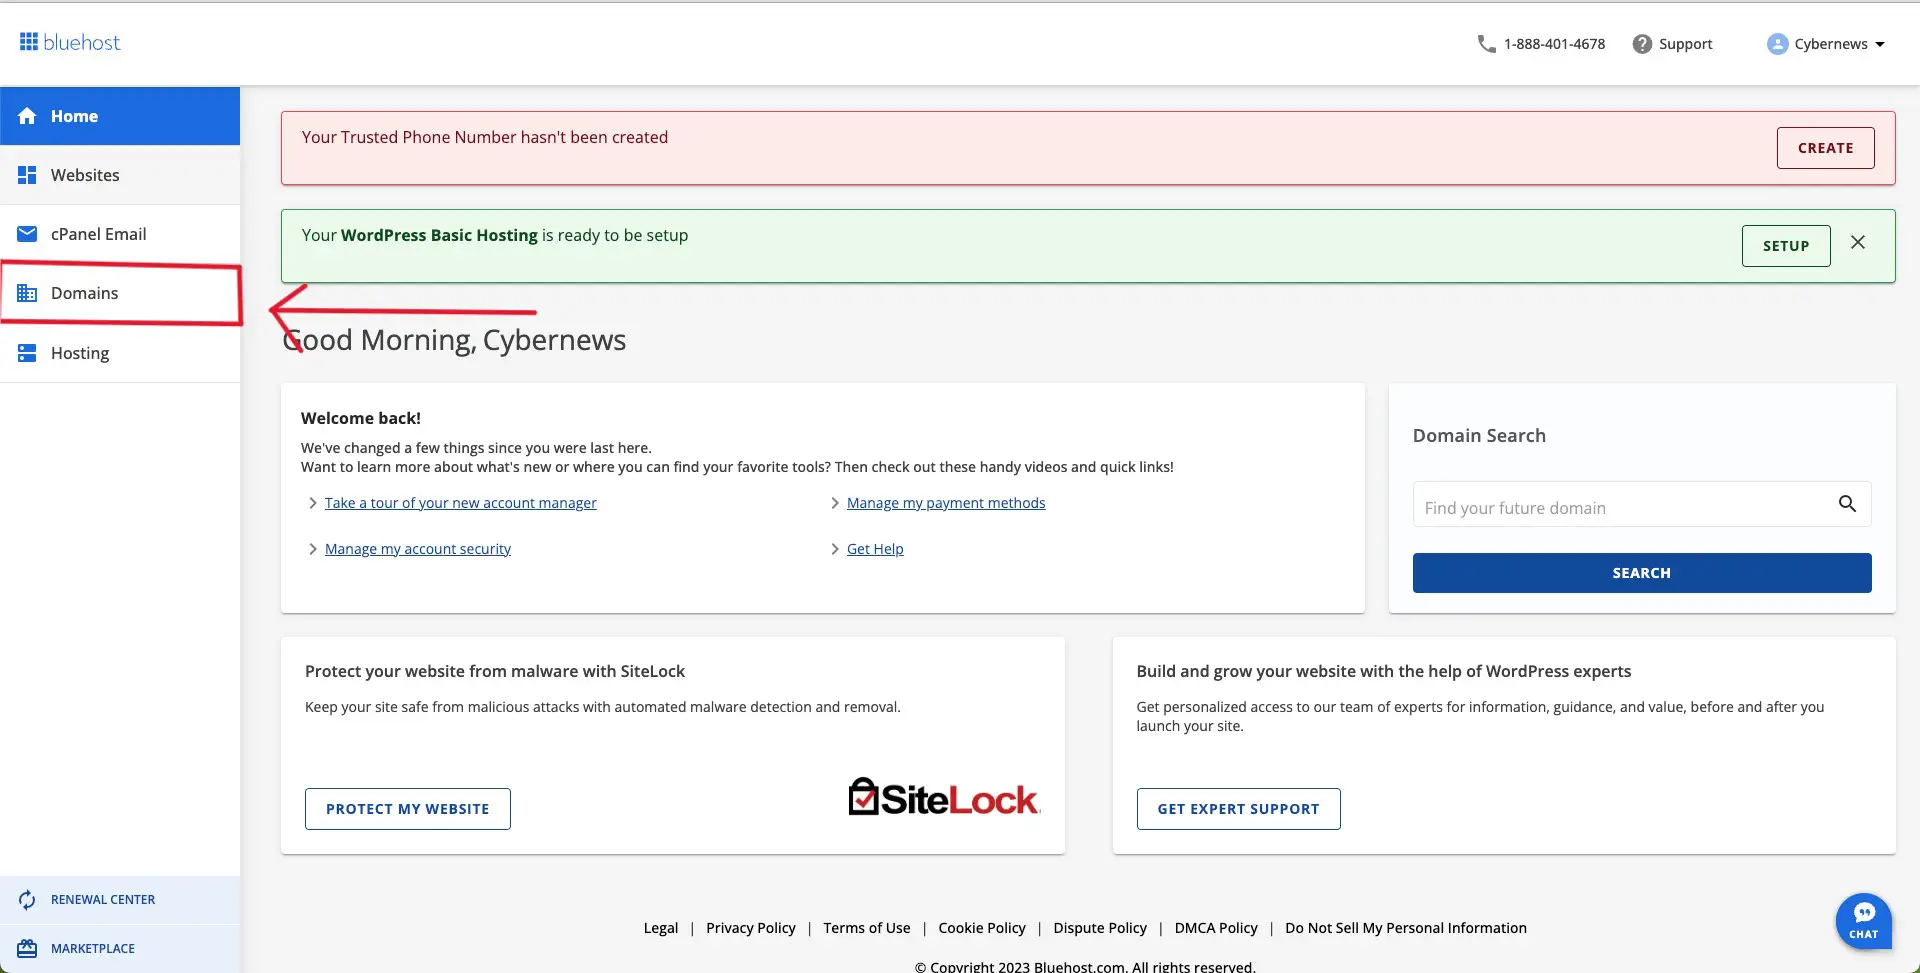Screen dimensions: 1920x973
Task: Open Websites in the sidebar
Action: click(x=120, y=175)
